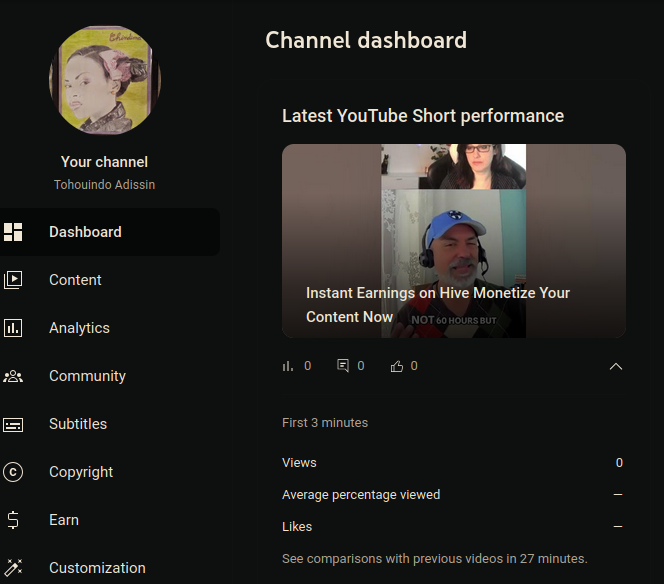Collapse the Short performance details chevron
664x584 pixels.
pyautogui.click(x=616, y=367)
